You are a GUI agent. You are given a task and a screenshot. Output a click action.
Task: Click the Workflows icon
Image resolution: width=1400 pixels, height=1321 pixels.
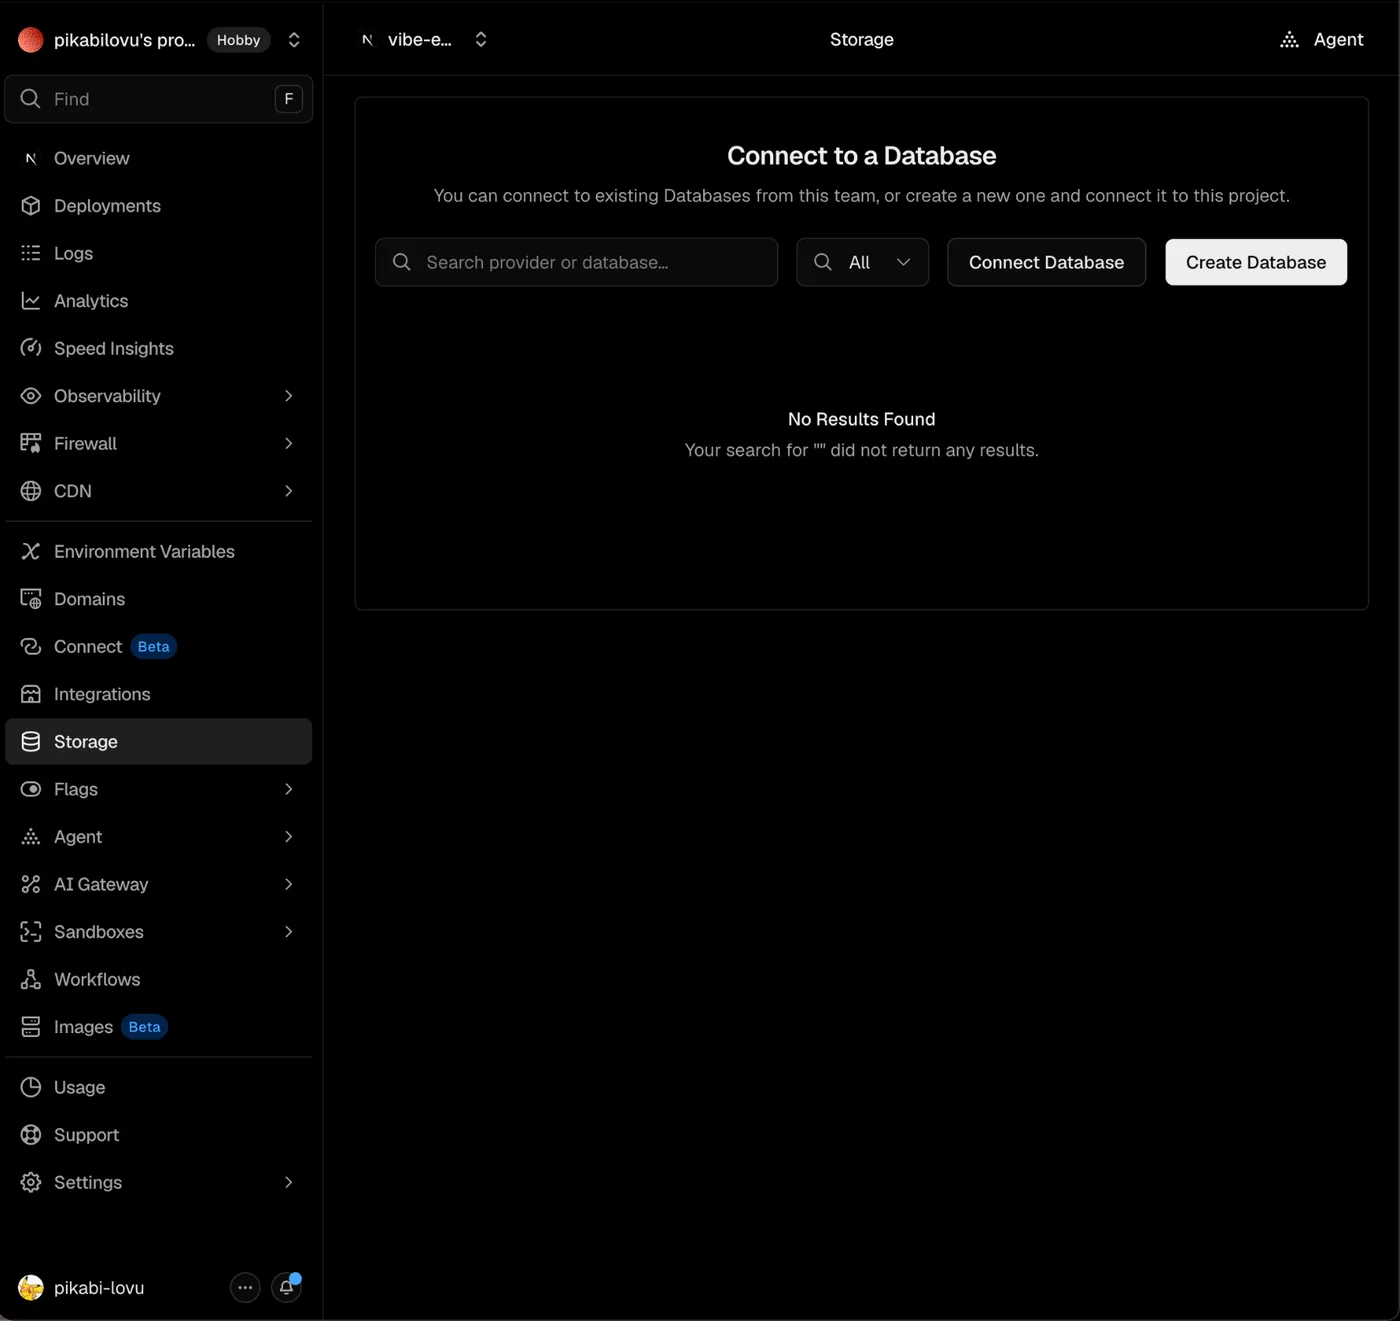[31, 979]
